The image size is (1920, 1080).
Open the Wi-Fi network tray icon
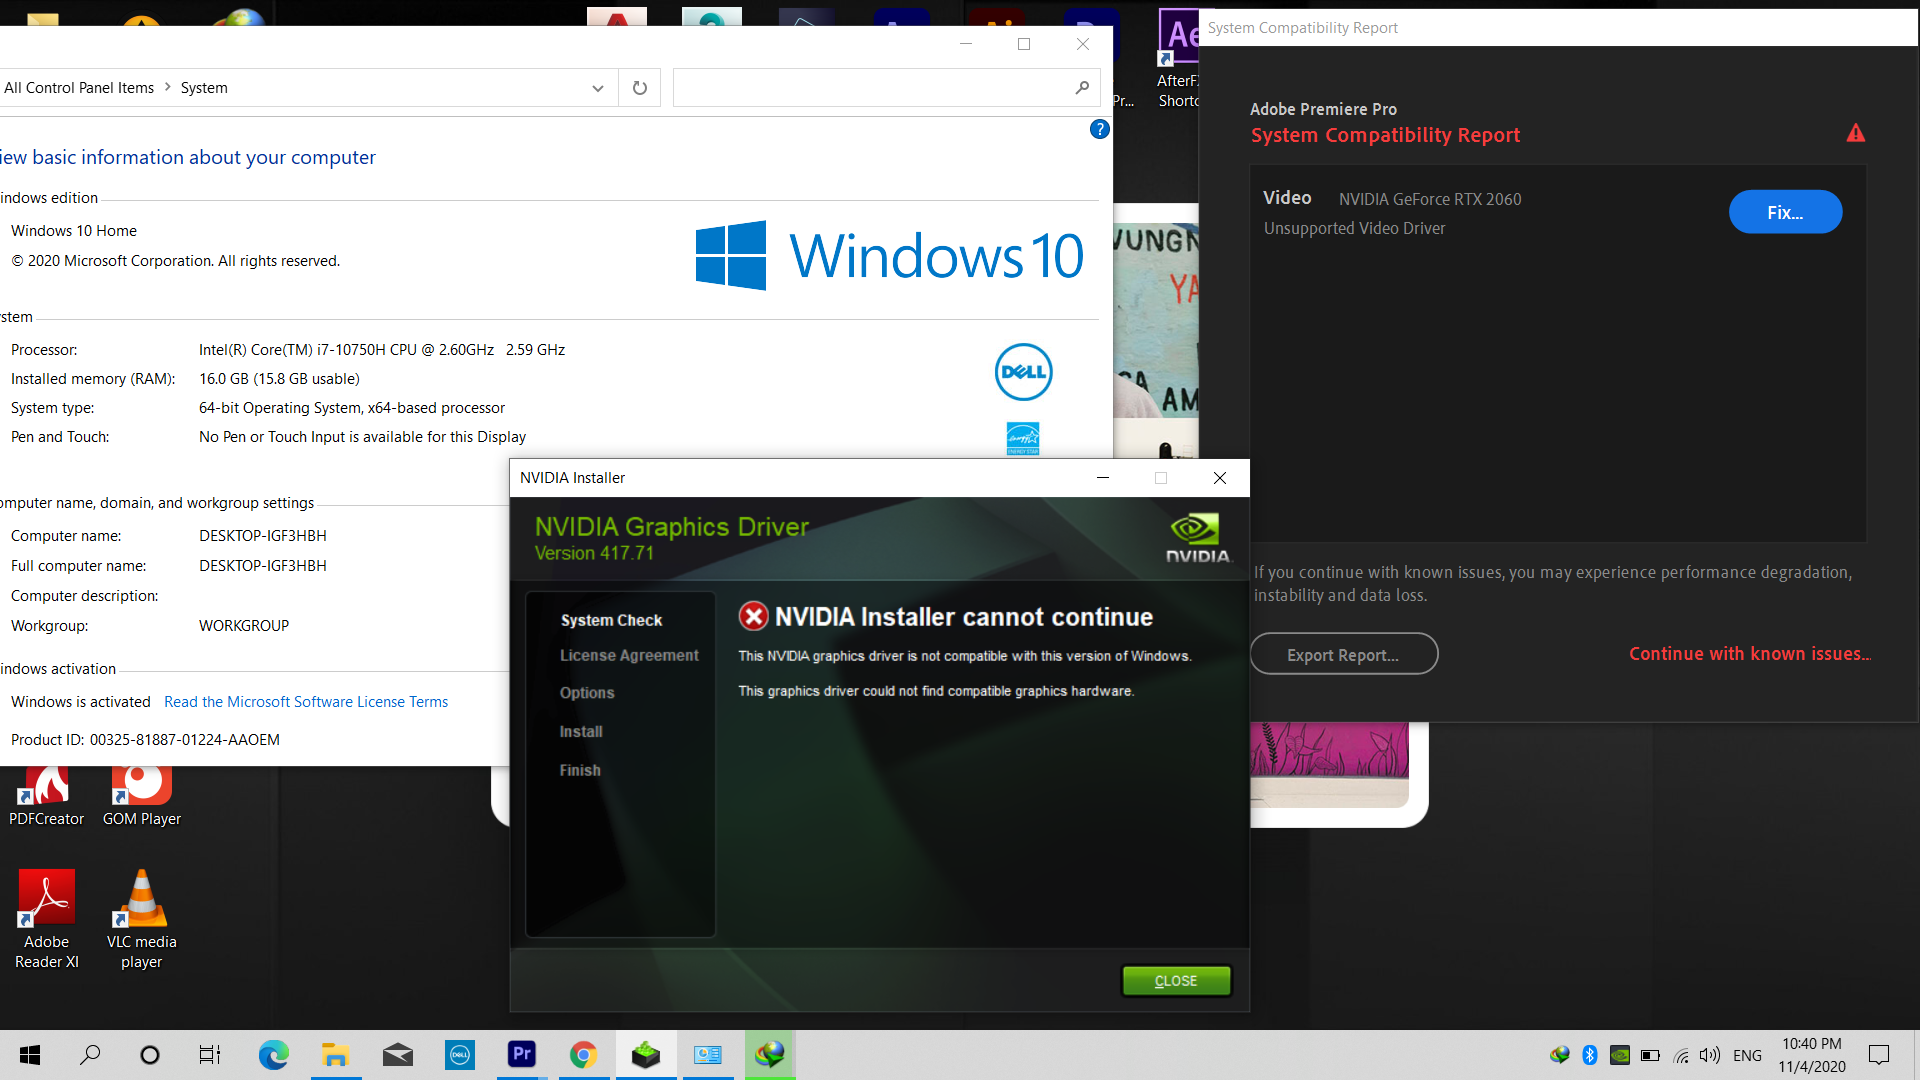click(x=1680, y=1055)
